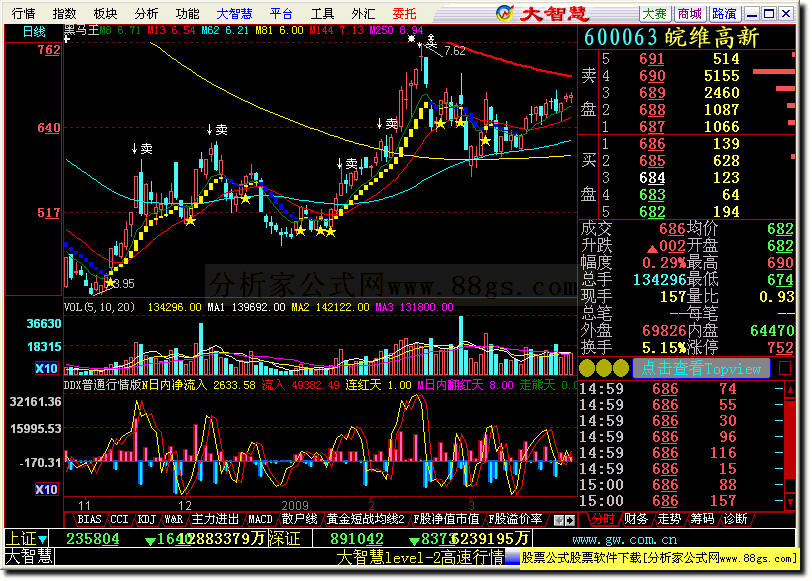812x581 pixels.
Task: Open the 委托 menu
Action: [404, 13]
